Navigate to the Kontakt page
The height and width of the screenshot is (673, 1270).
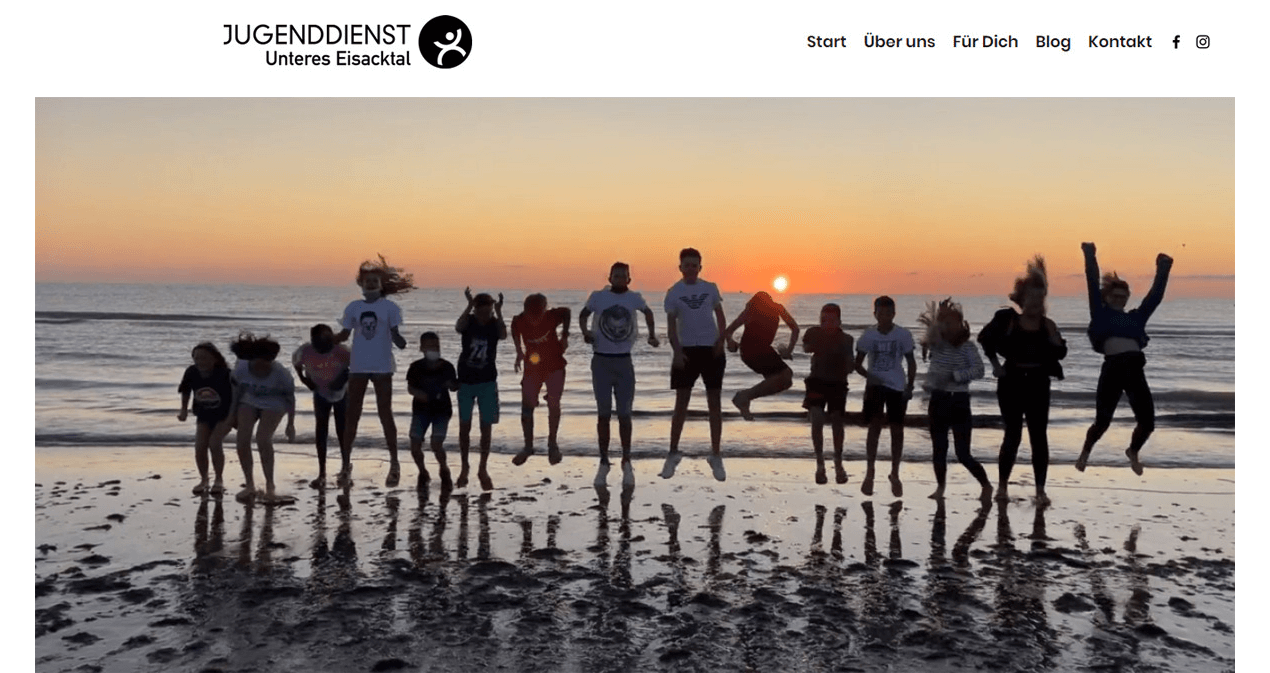[1120, 42]
